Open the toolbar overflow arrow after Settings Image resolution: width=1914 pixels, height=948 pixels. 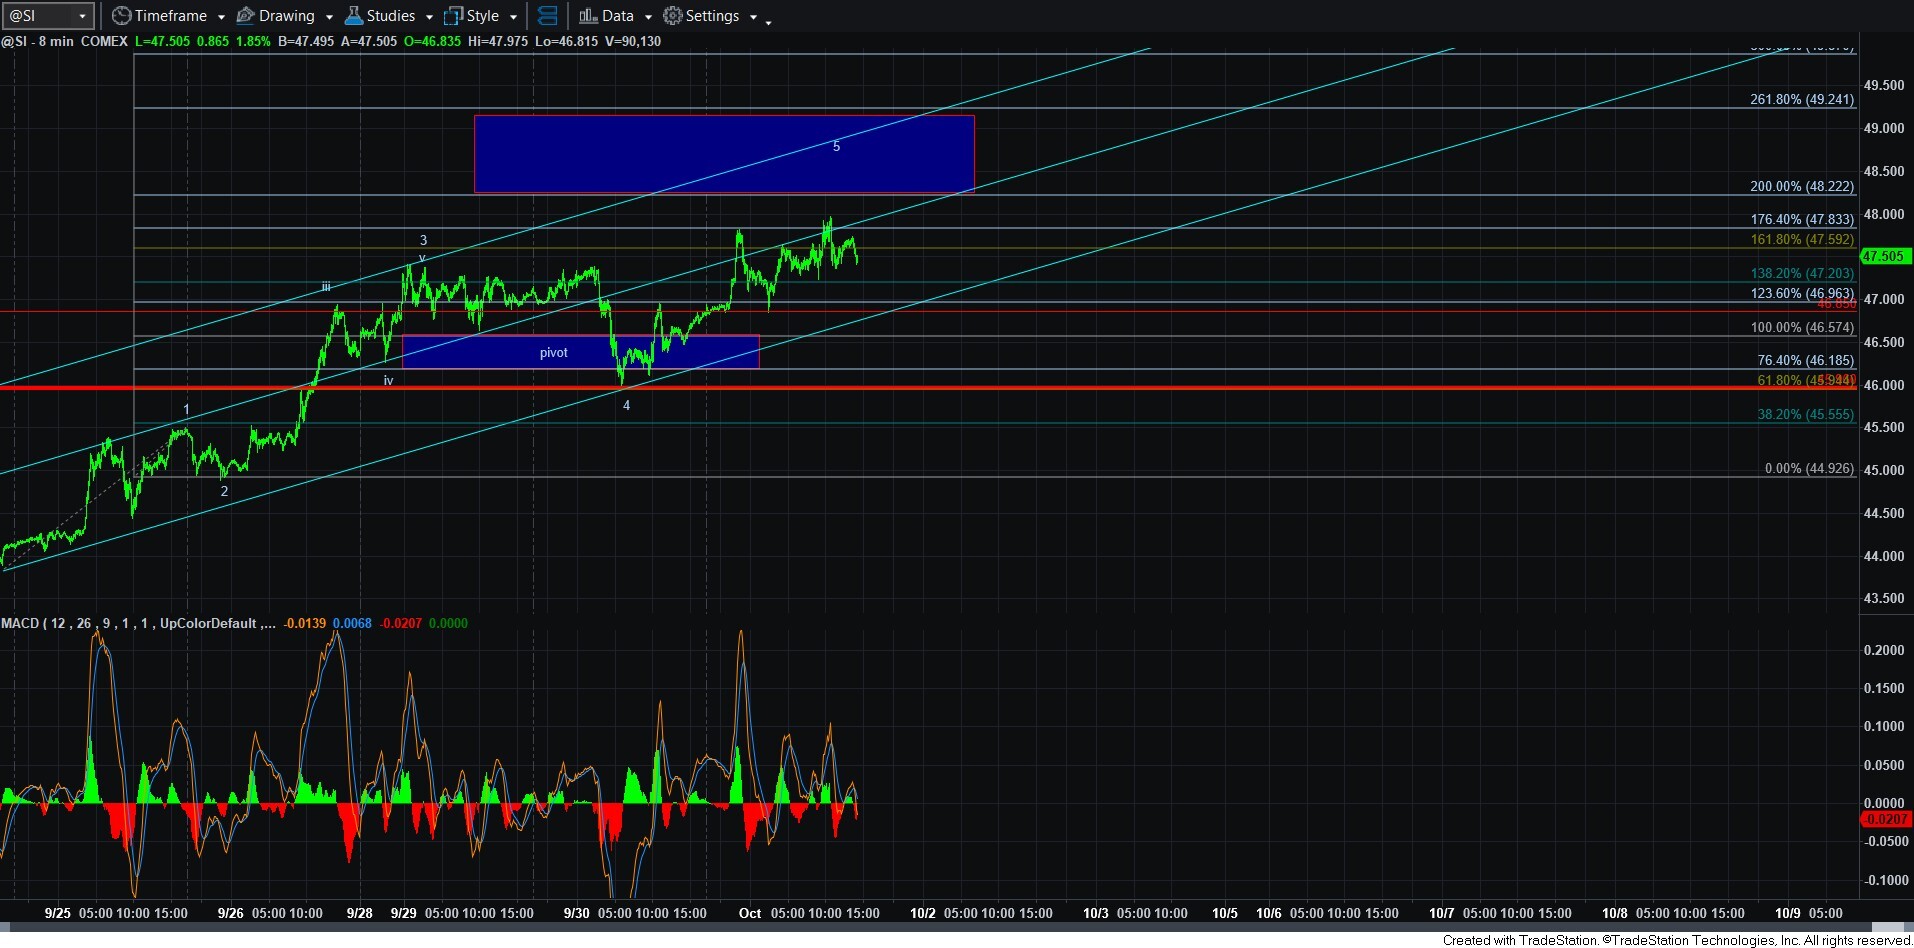768,22
